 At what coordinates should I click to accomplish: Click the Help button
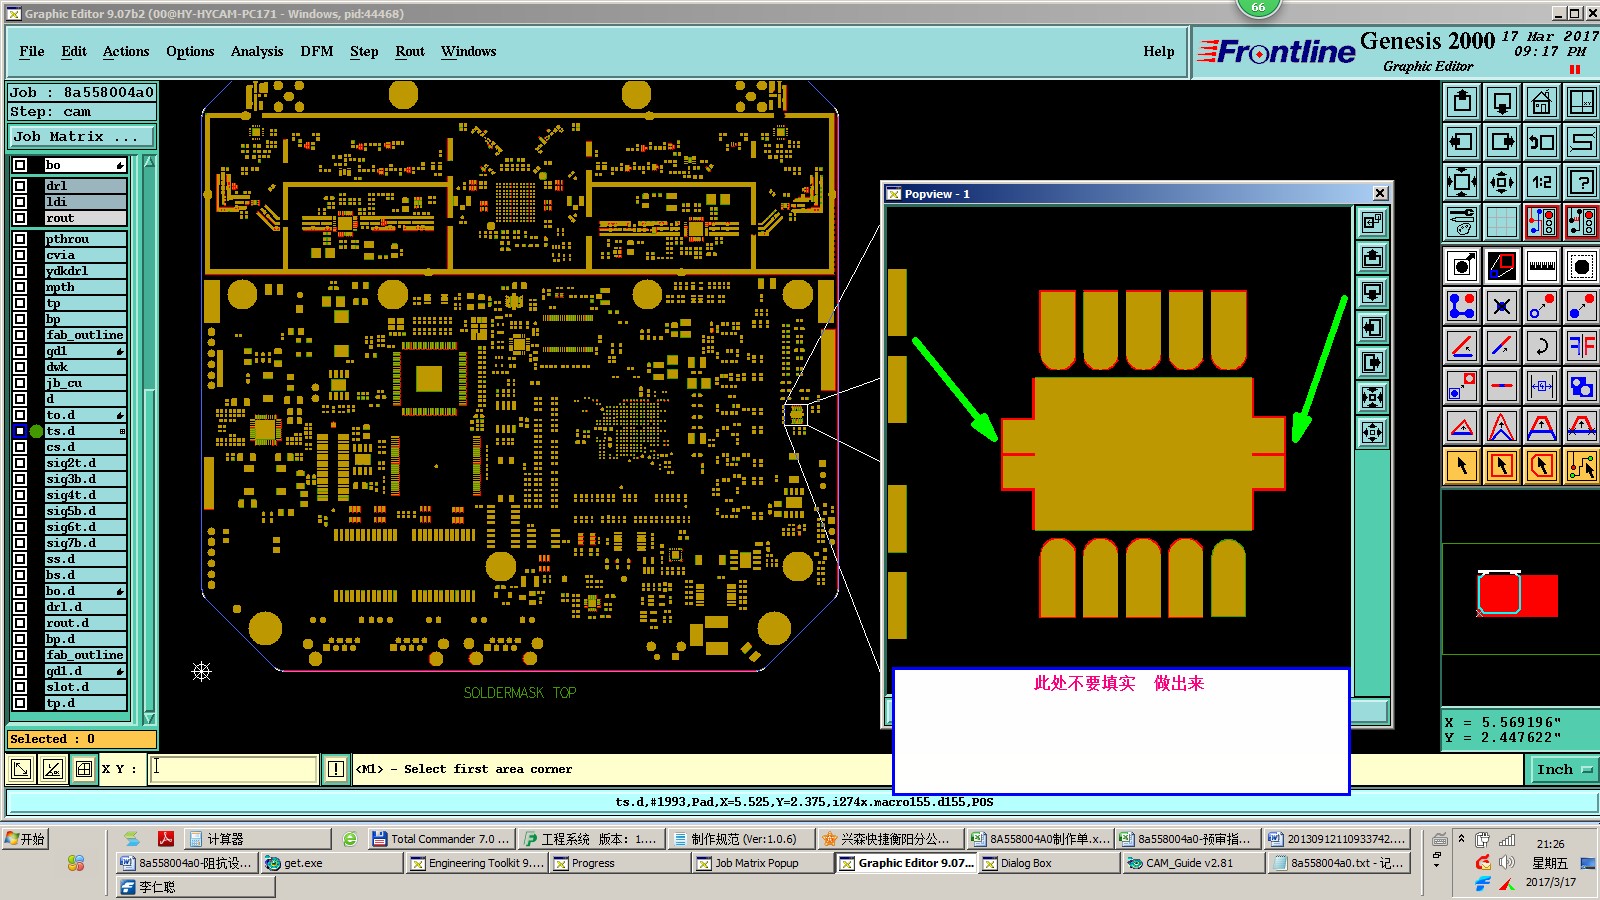click(x=1159, y=52)
